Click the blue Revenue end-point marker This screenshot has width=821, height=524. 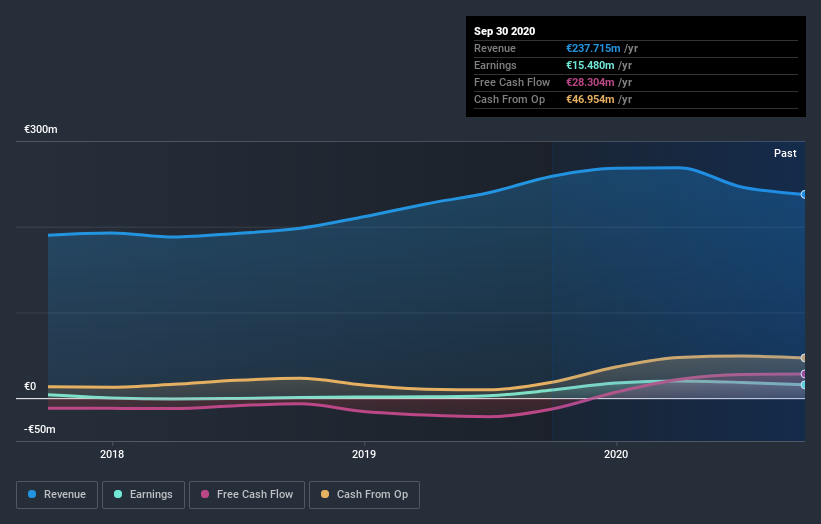tap(803, 194)
